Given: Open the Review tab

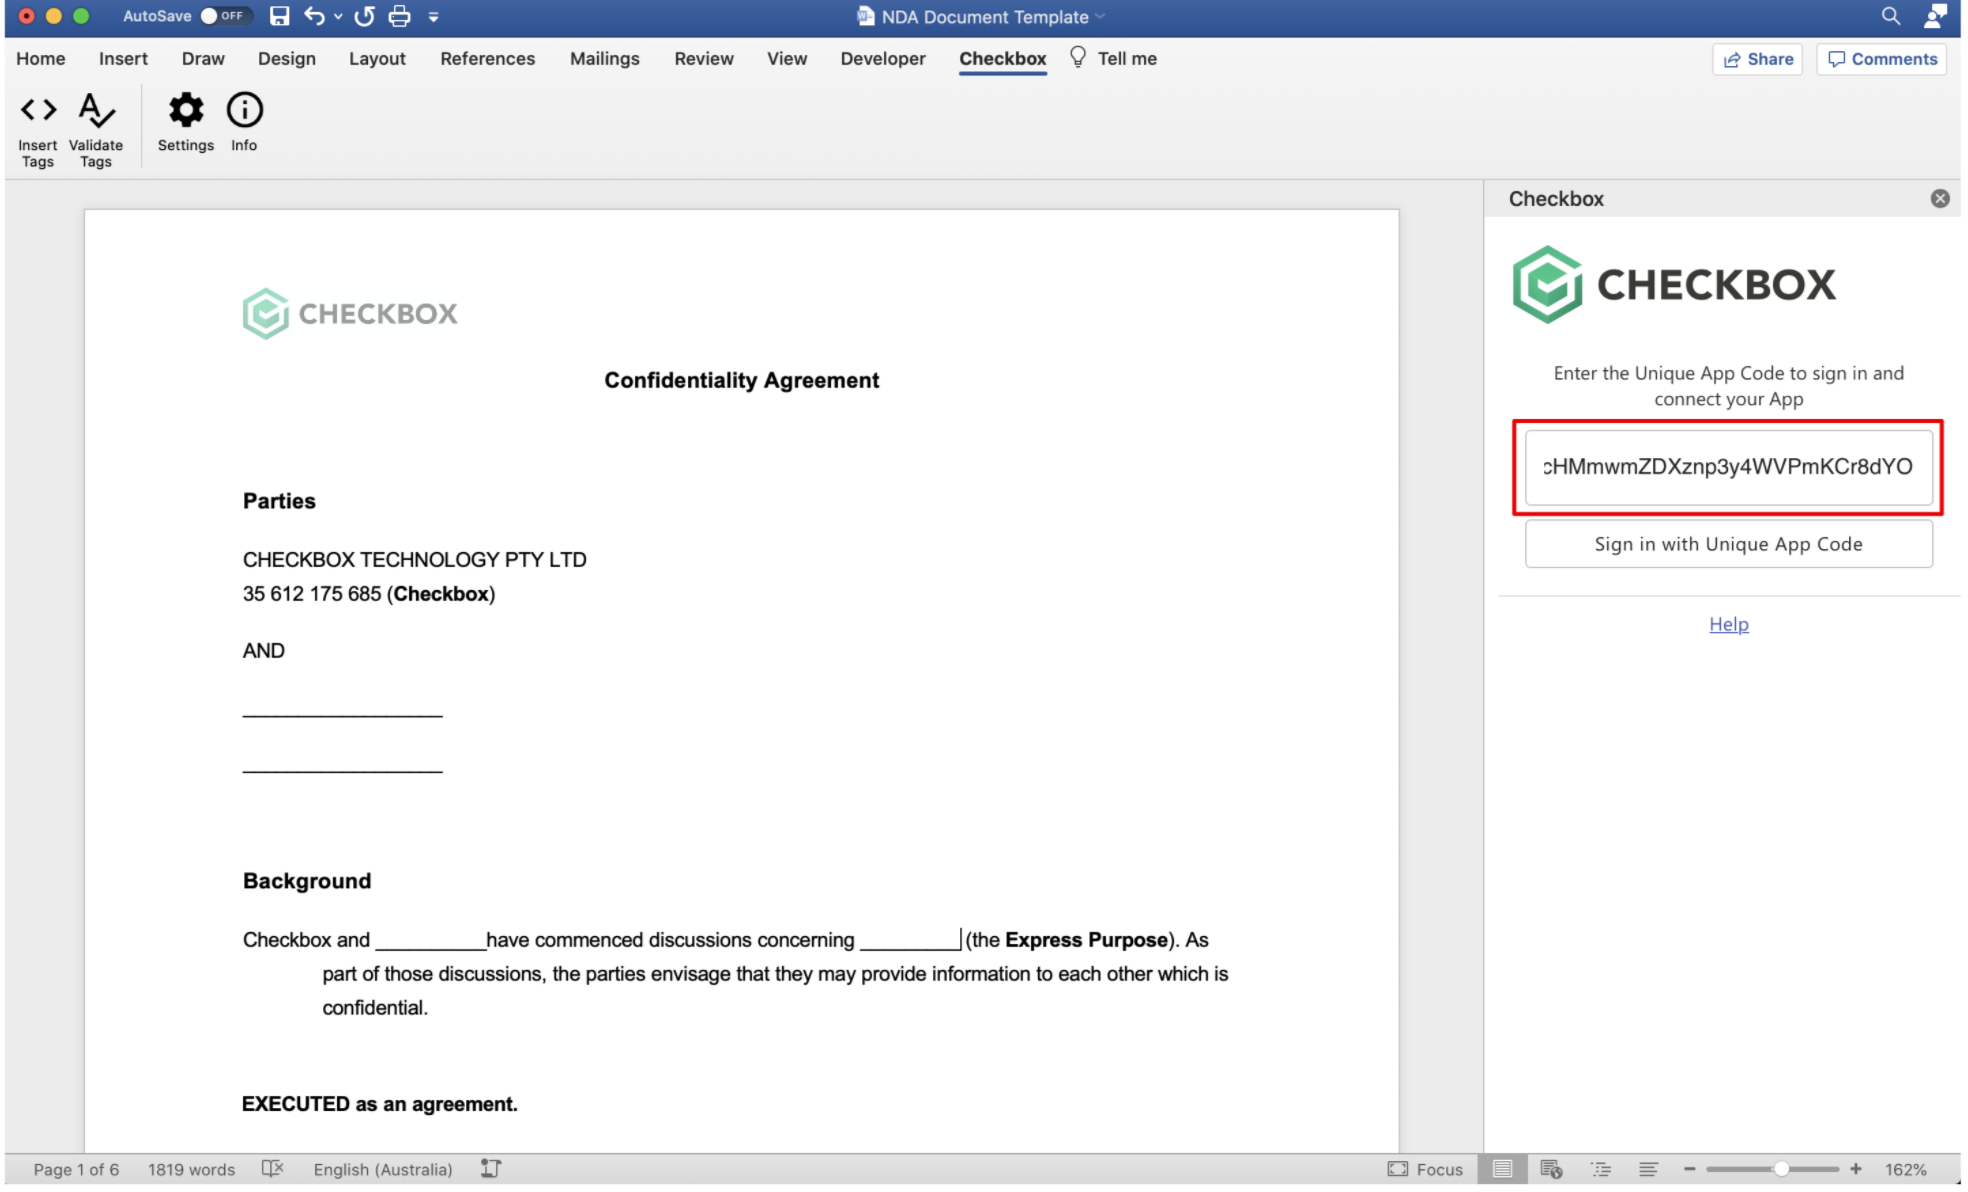Looking at the screenshot, I should tap(704, 59).
